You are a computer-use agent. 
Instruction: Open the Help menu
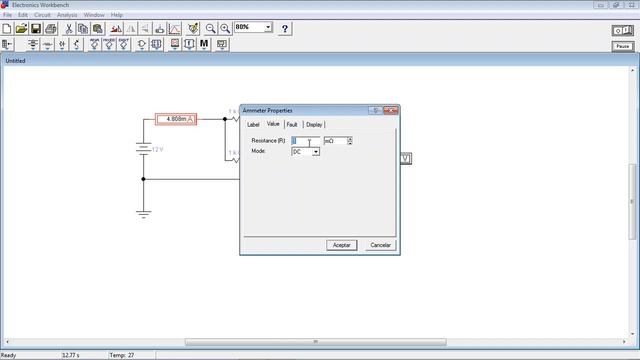[x=117, y=15]
